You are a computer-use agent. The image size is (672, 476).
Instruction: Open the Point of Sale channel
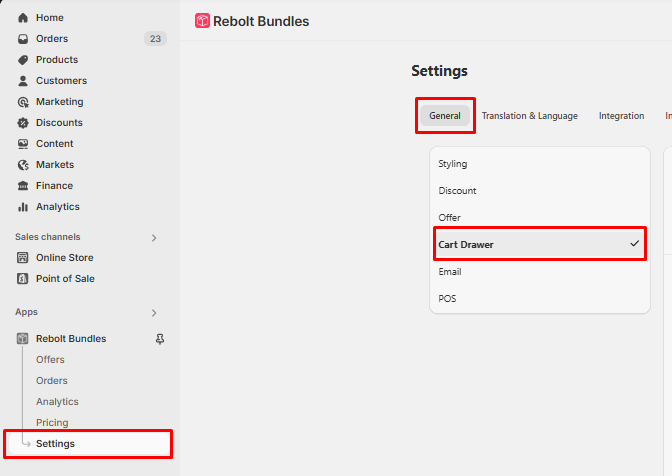tap(65, 278)
